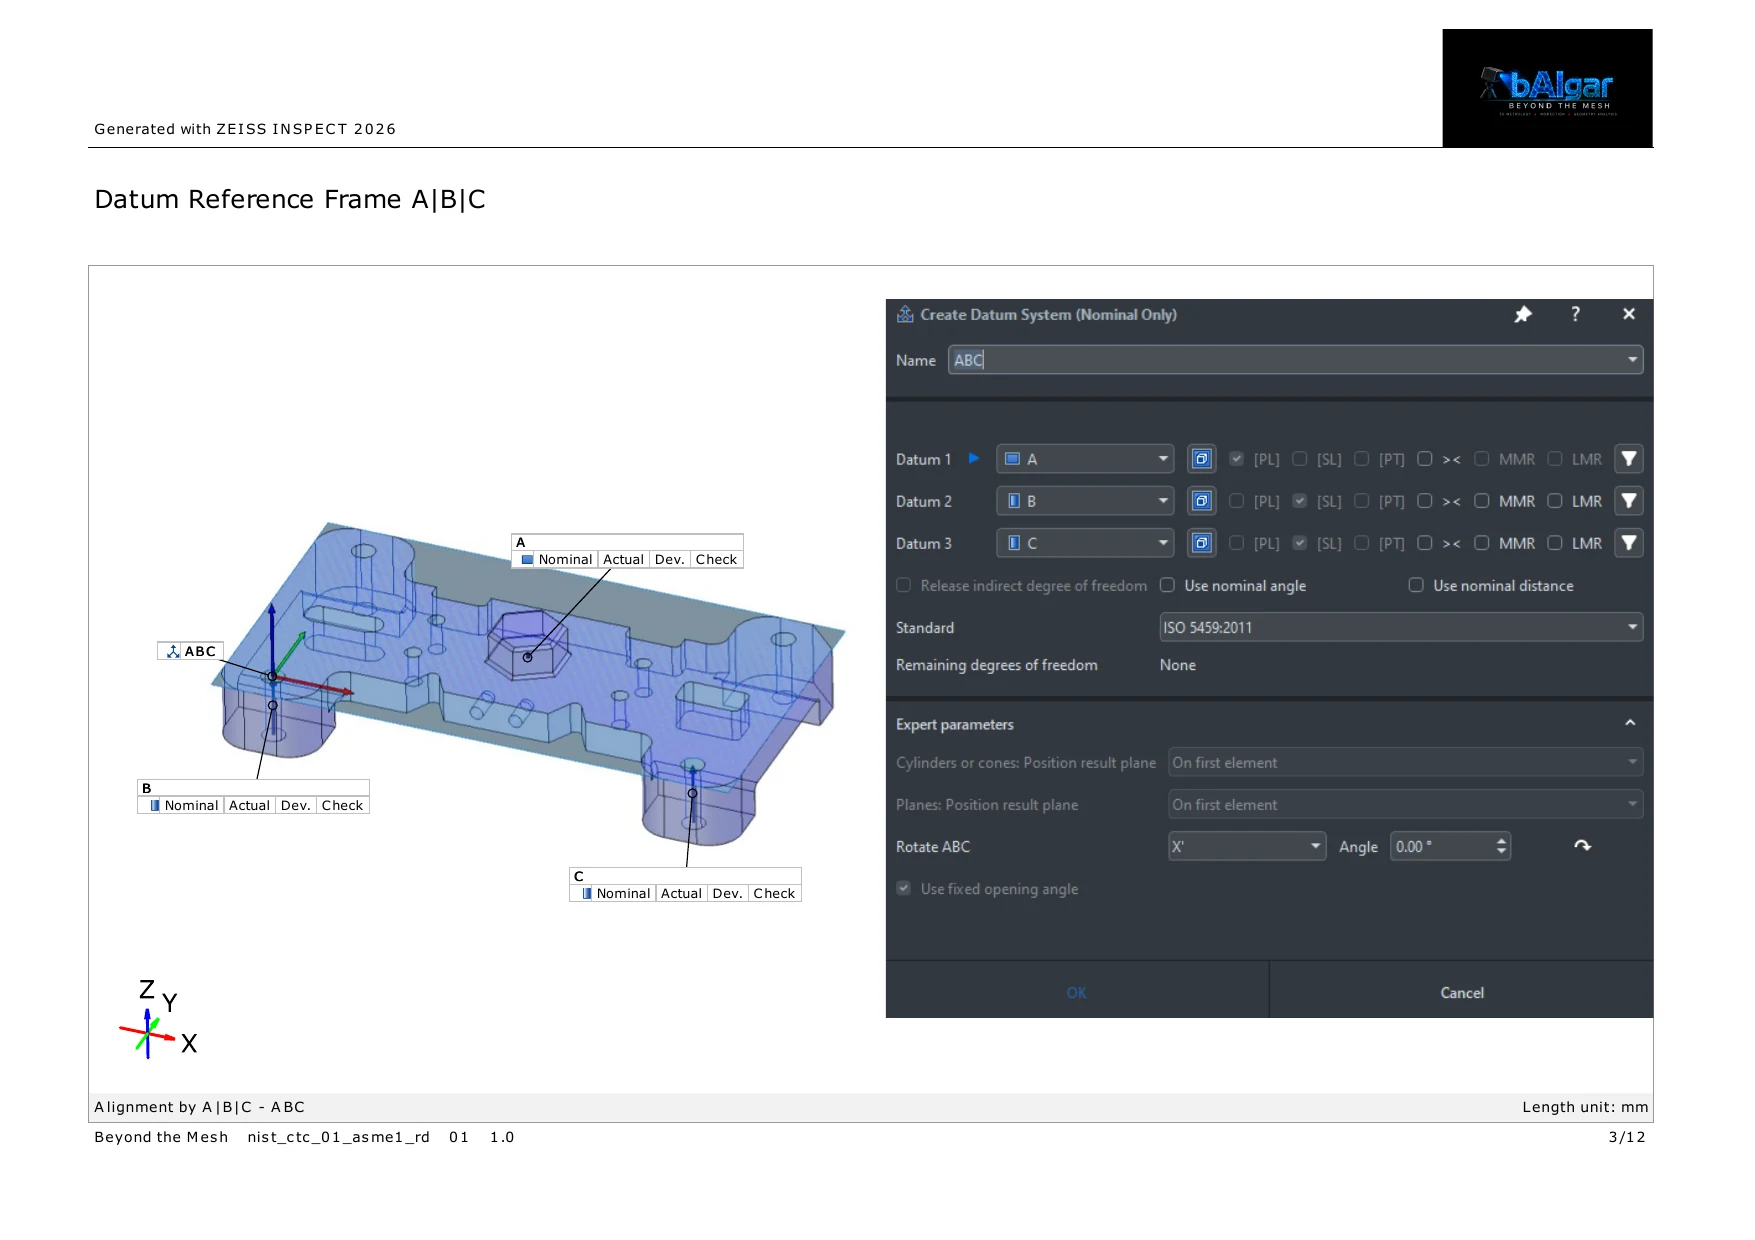Toggle [PL] checkbox for Datum 1
This screenshot has width=1755, height=1240.
click(x=1237, y=459)
